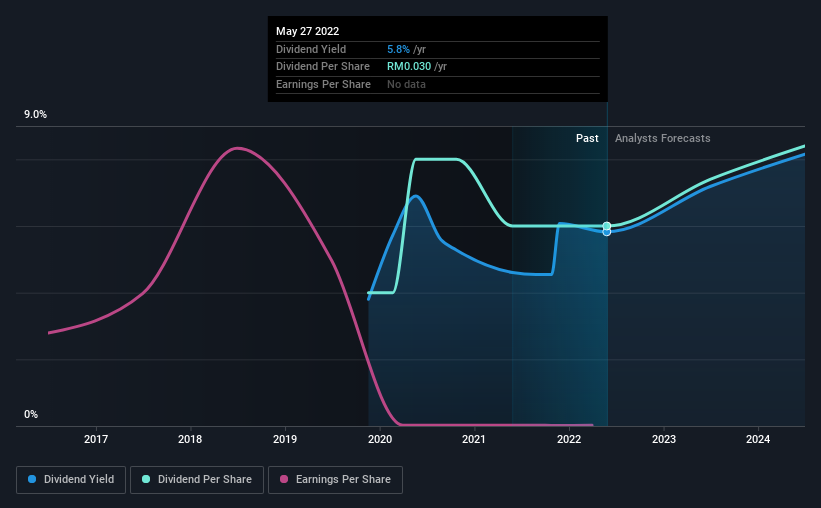Click the pink Earnings Per Share legend dot
Image resolution: width=821 pixels, height=508 pixels.
pos(284,479)
